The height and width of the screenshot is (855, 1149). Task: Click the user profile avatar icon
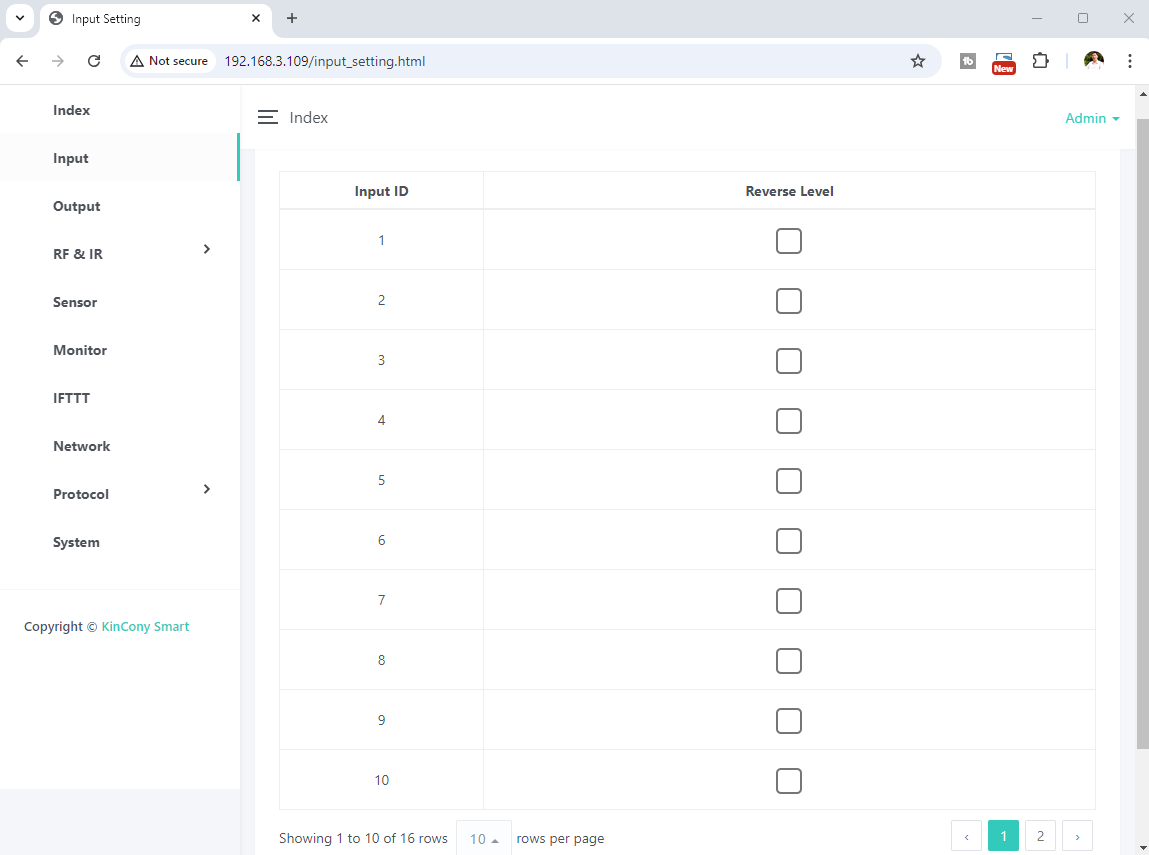pyautogui.click(x=1094, y=61)
